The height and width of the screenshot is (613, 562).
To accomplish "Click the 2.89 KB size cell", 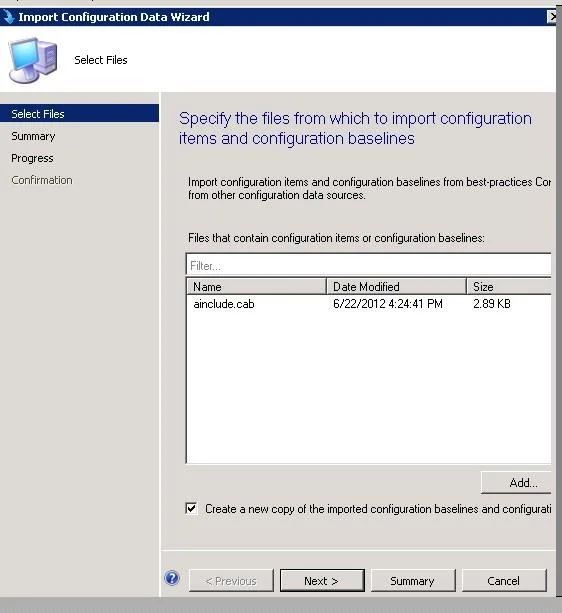I will [x=492, y=304].
